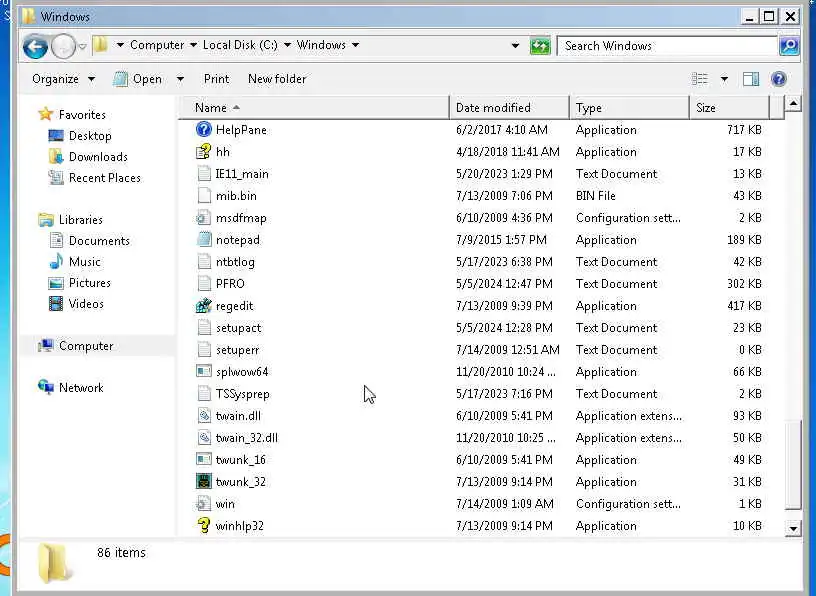The image size is (816, 596).
Task: Select Downloads under Favorites
Action: [x=98, y=157]
